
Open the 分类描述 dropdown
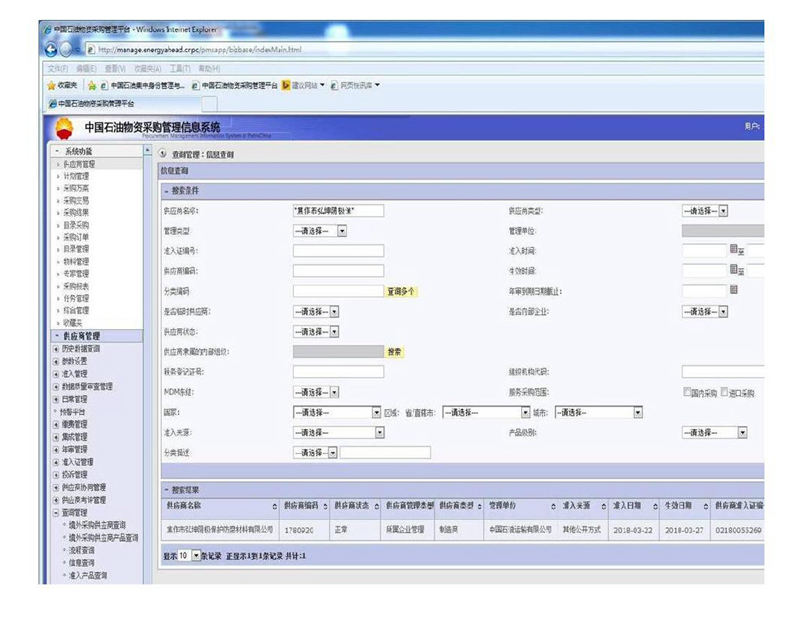pos(315,453)
